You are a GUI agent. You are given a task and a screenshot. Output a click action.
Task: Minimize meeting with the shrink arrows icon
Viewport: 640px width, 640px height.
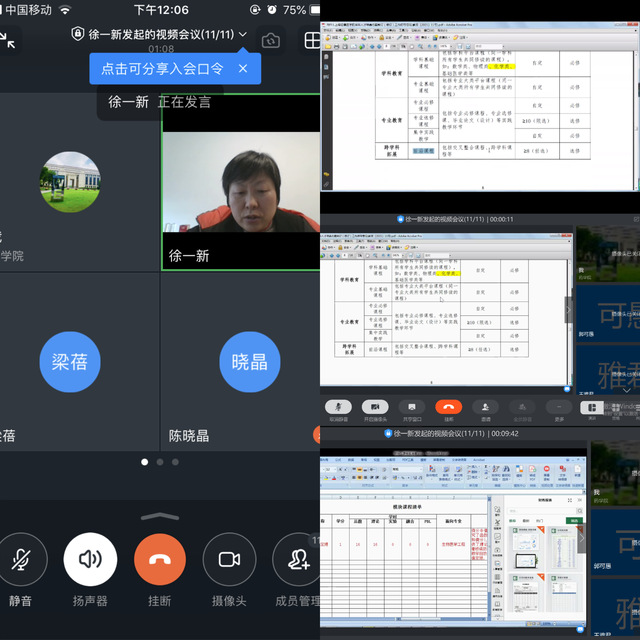8,40
